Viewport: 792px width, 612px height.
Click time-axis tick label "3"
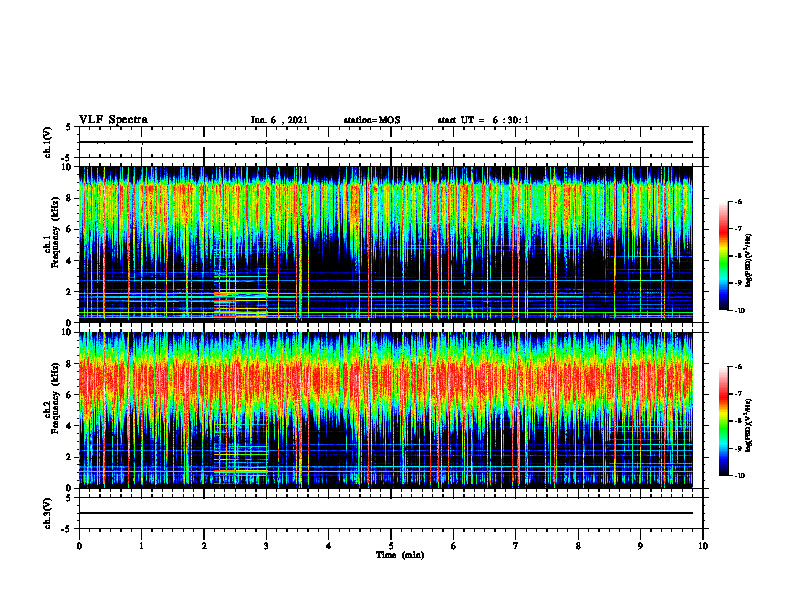click(266, 546)
